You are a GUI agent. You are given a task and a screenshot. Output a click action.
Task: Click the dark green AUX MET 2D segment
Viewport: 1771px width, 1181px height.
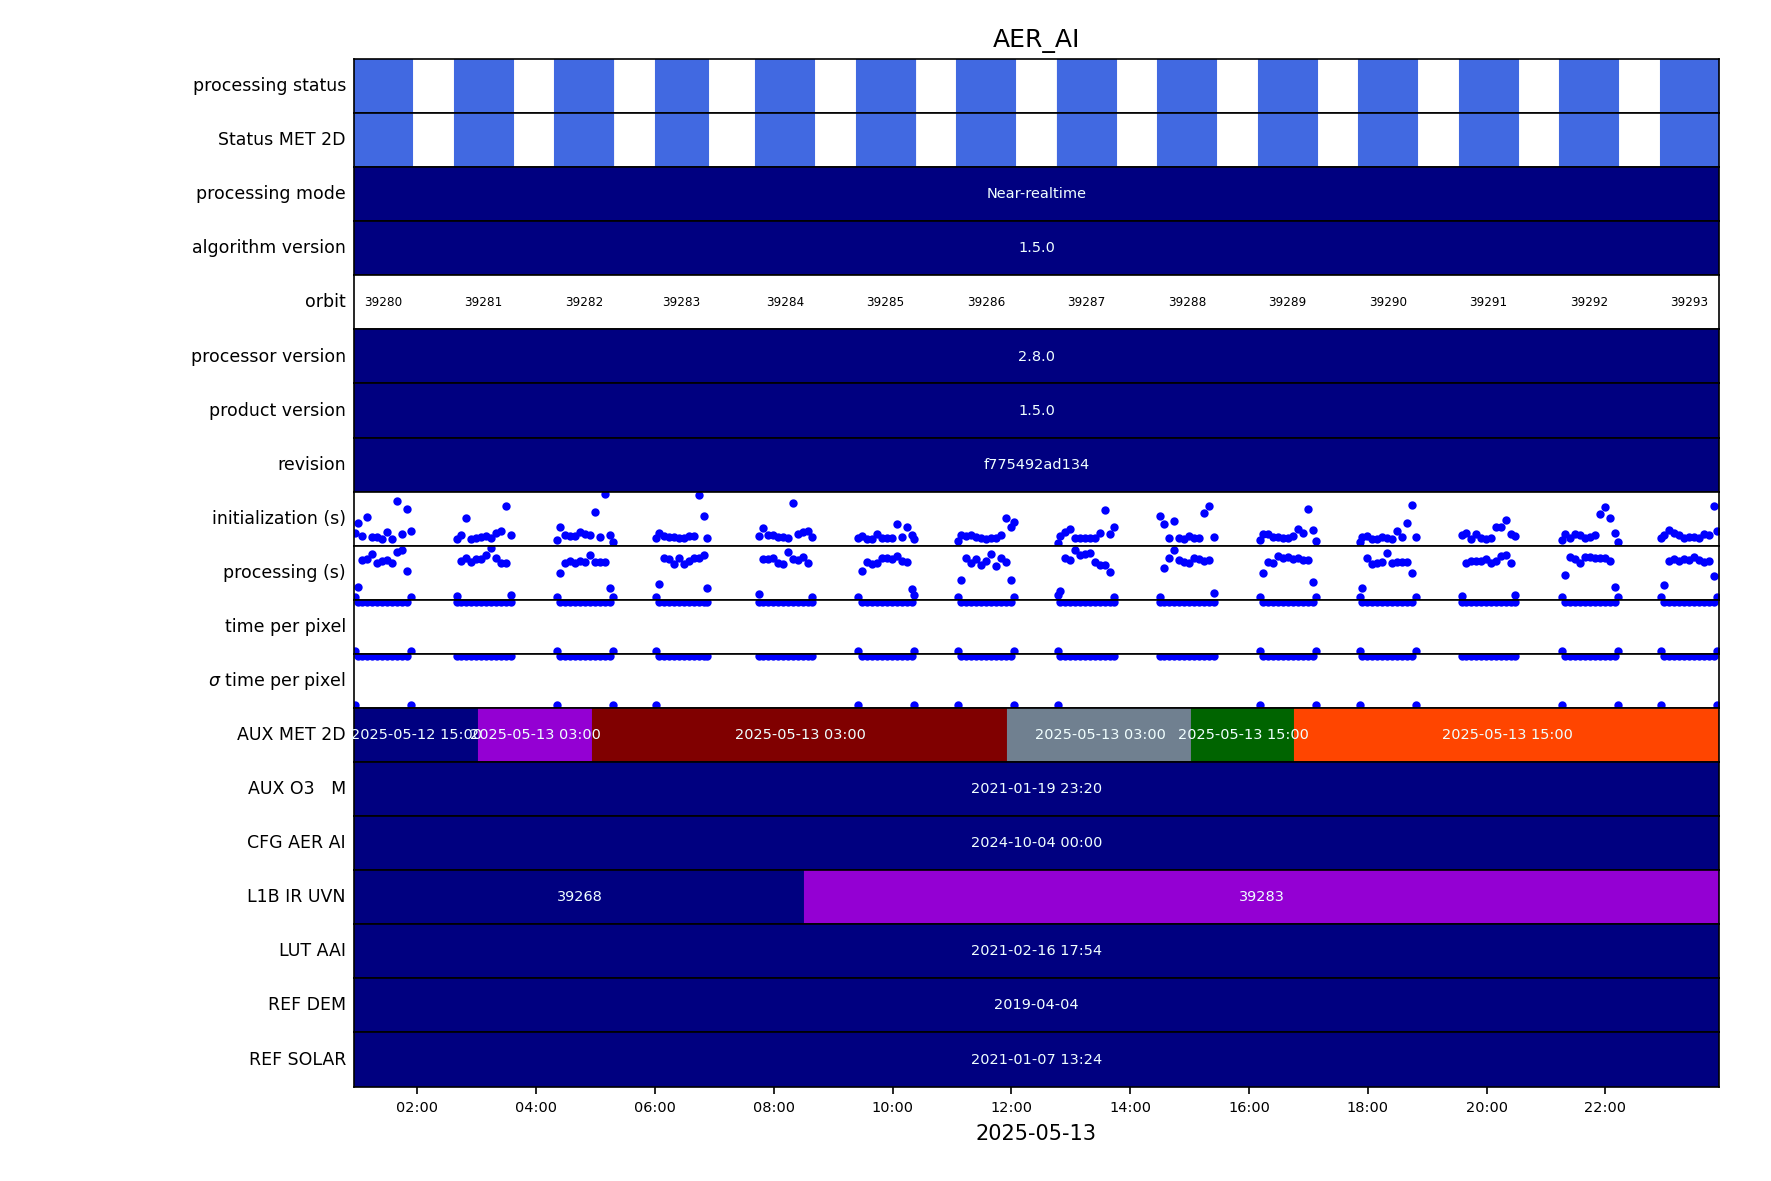point(1242,735)
